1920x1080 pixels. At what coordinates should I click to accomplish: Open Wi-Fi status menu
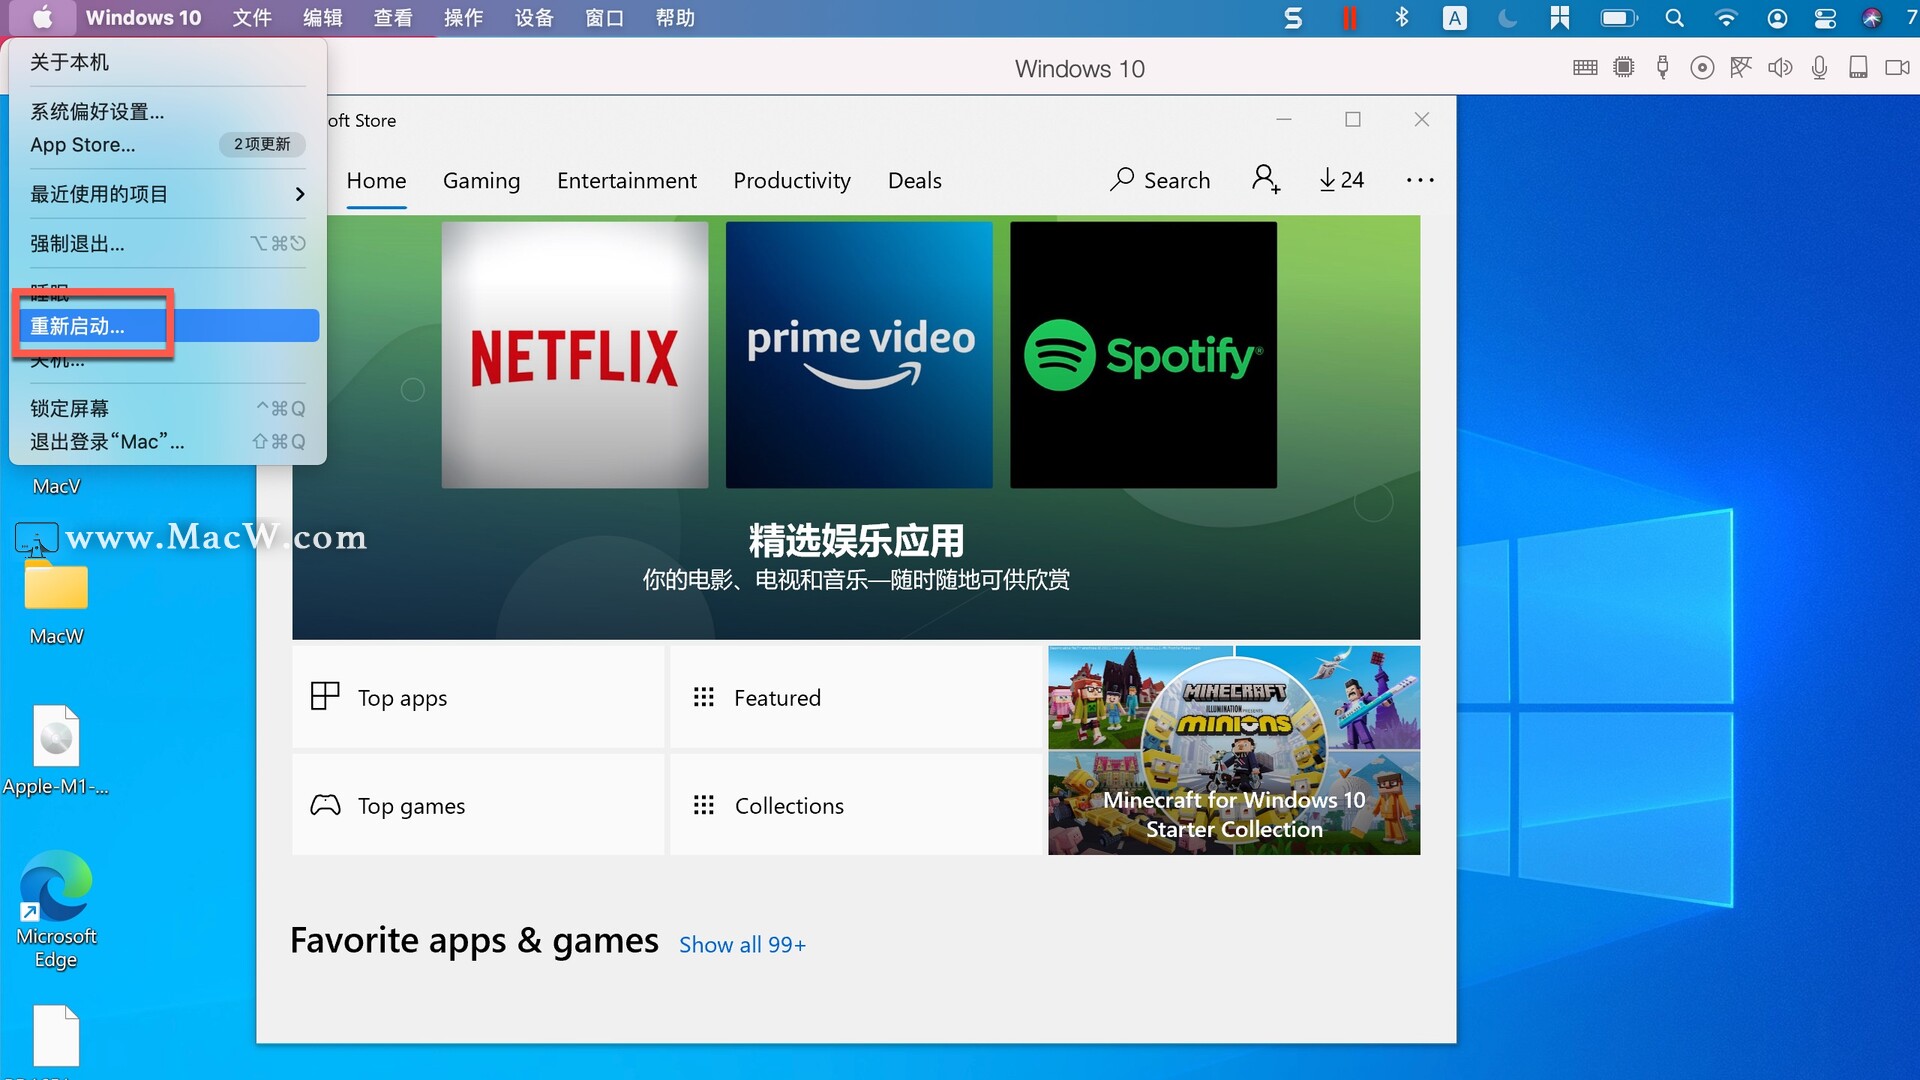coord(1726,18)
